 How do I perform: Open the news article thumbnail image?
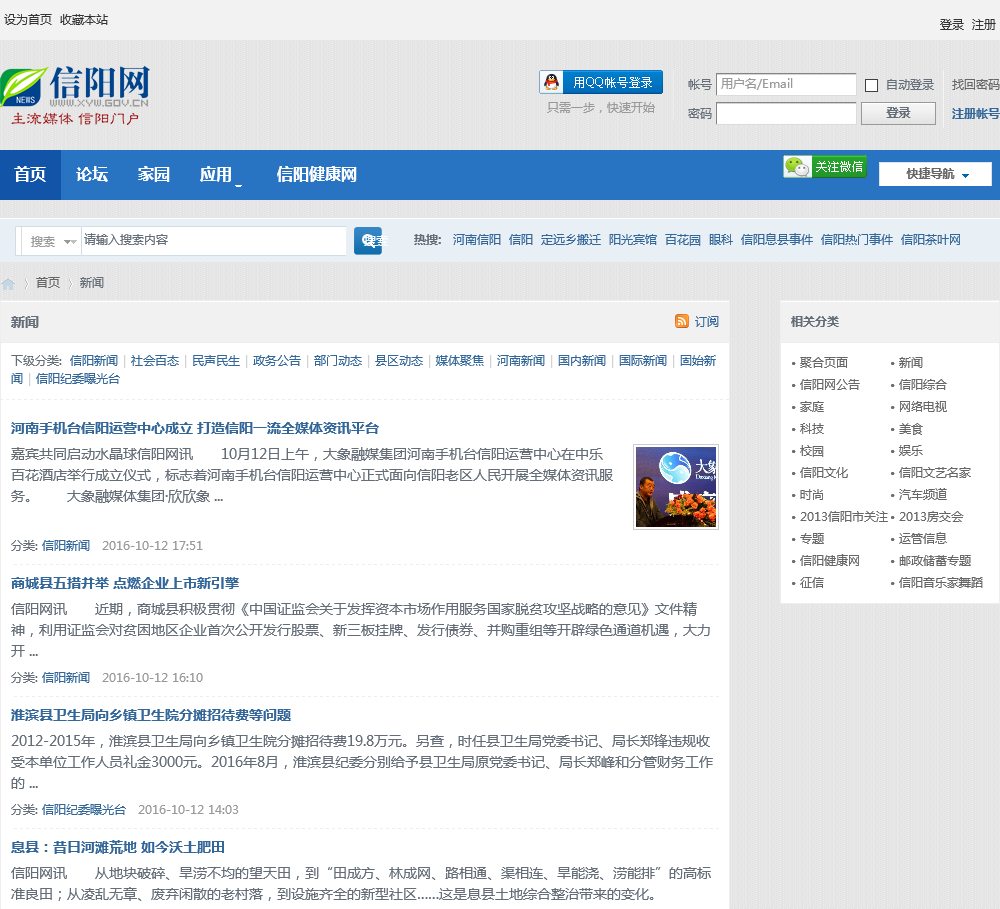point(676,487)
